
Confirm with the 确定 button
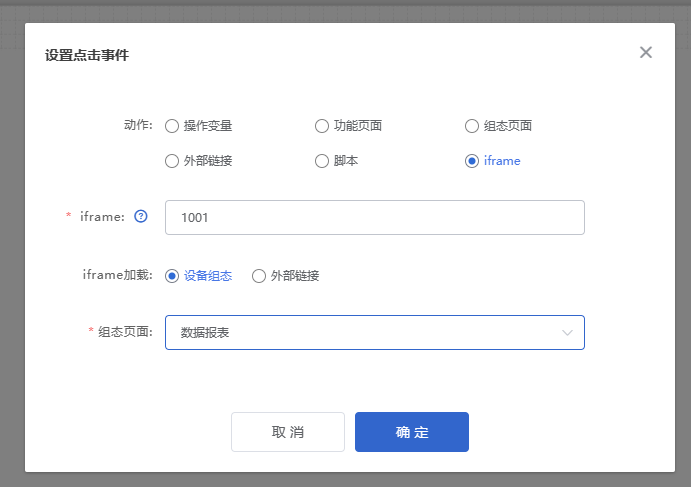[x=412, y=432]
